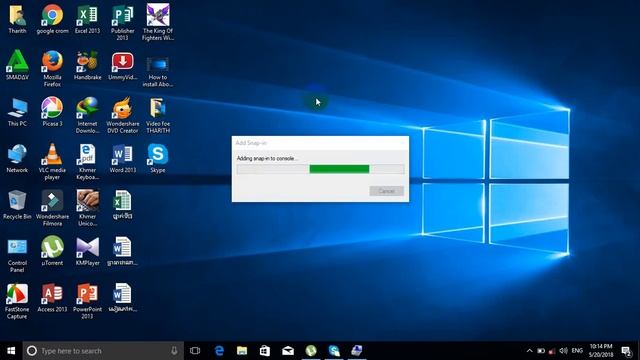Image resolution: width=640 pixels, height=360 pixels.
Task: Launch uTorrent desktop shortcut
Action: click(52, 251)
